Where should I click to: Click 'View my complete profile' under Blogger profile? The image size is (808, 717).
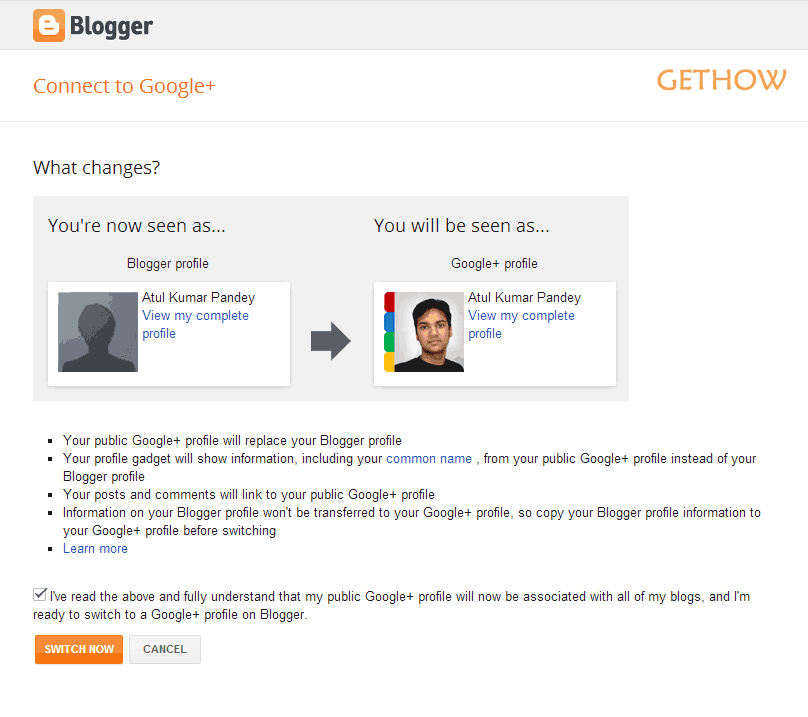click(195, 324)
